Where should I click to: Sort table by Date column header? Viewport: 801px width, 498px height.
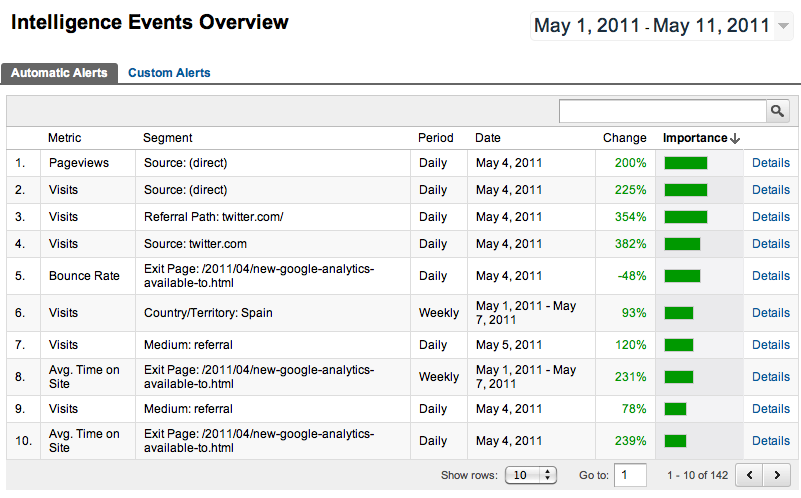pyautogui.click(x=488, y=138)
